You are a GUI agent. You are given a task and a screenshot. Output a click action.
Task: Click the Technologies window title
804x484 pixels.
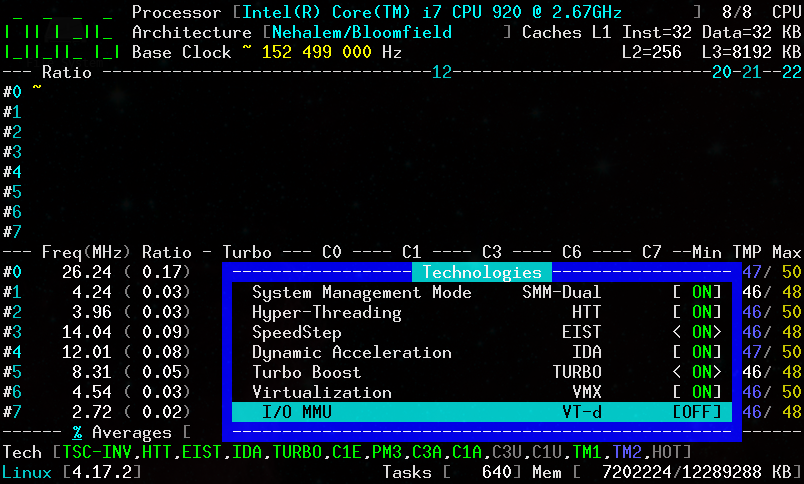coord(482,272)
